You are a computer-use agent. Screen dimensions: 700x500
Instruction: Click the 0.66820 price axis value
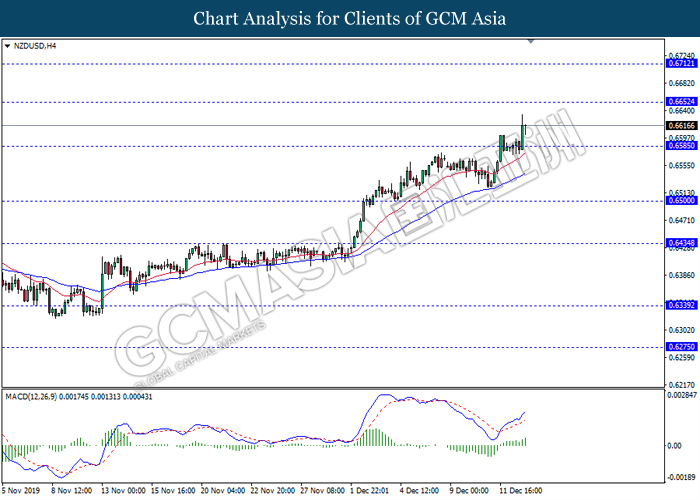pos(681,83)
